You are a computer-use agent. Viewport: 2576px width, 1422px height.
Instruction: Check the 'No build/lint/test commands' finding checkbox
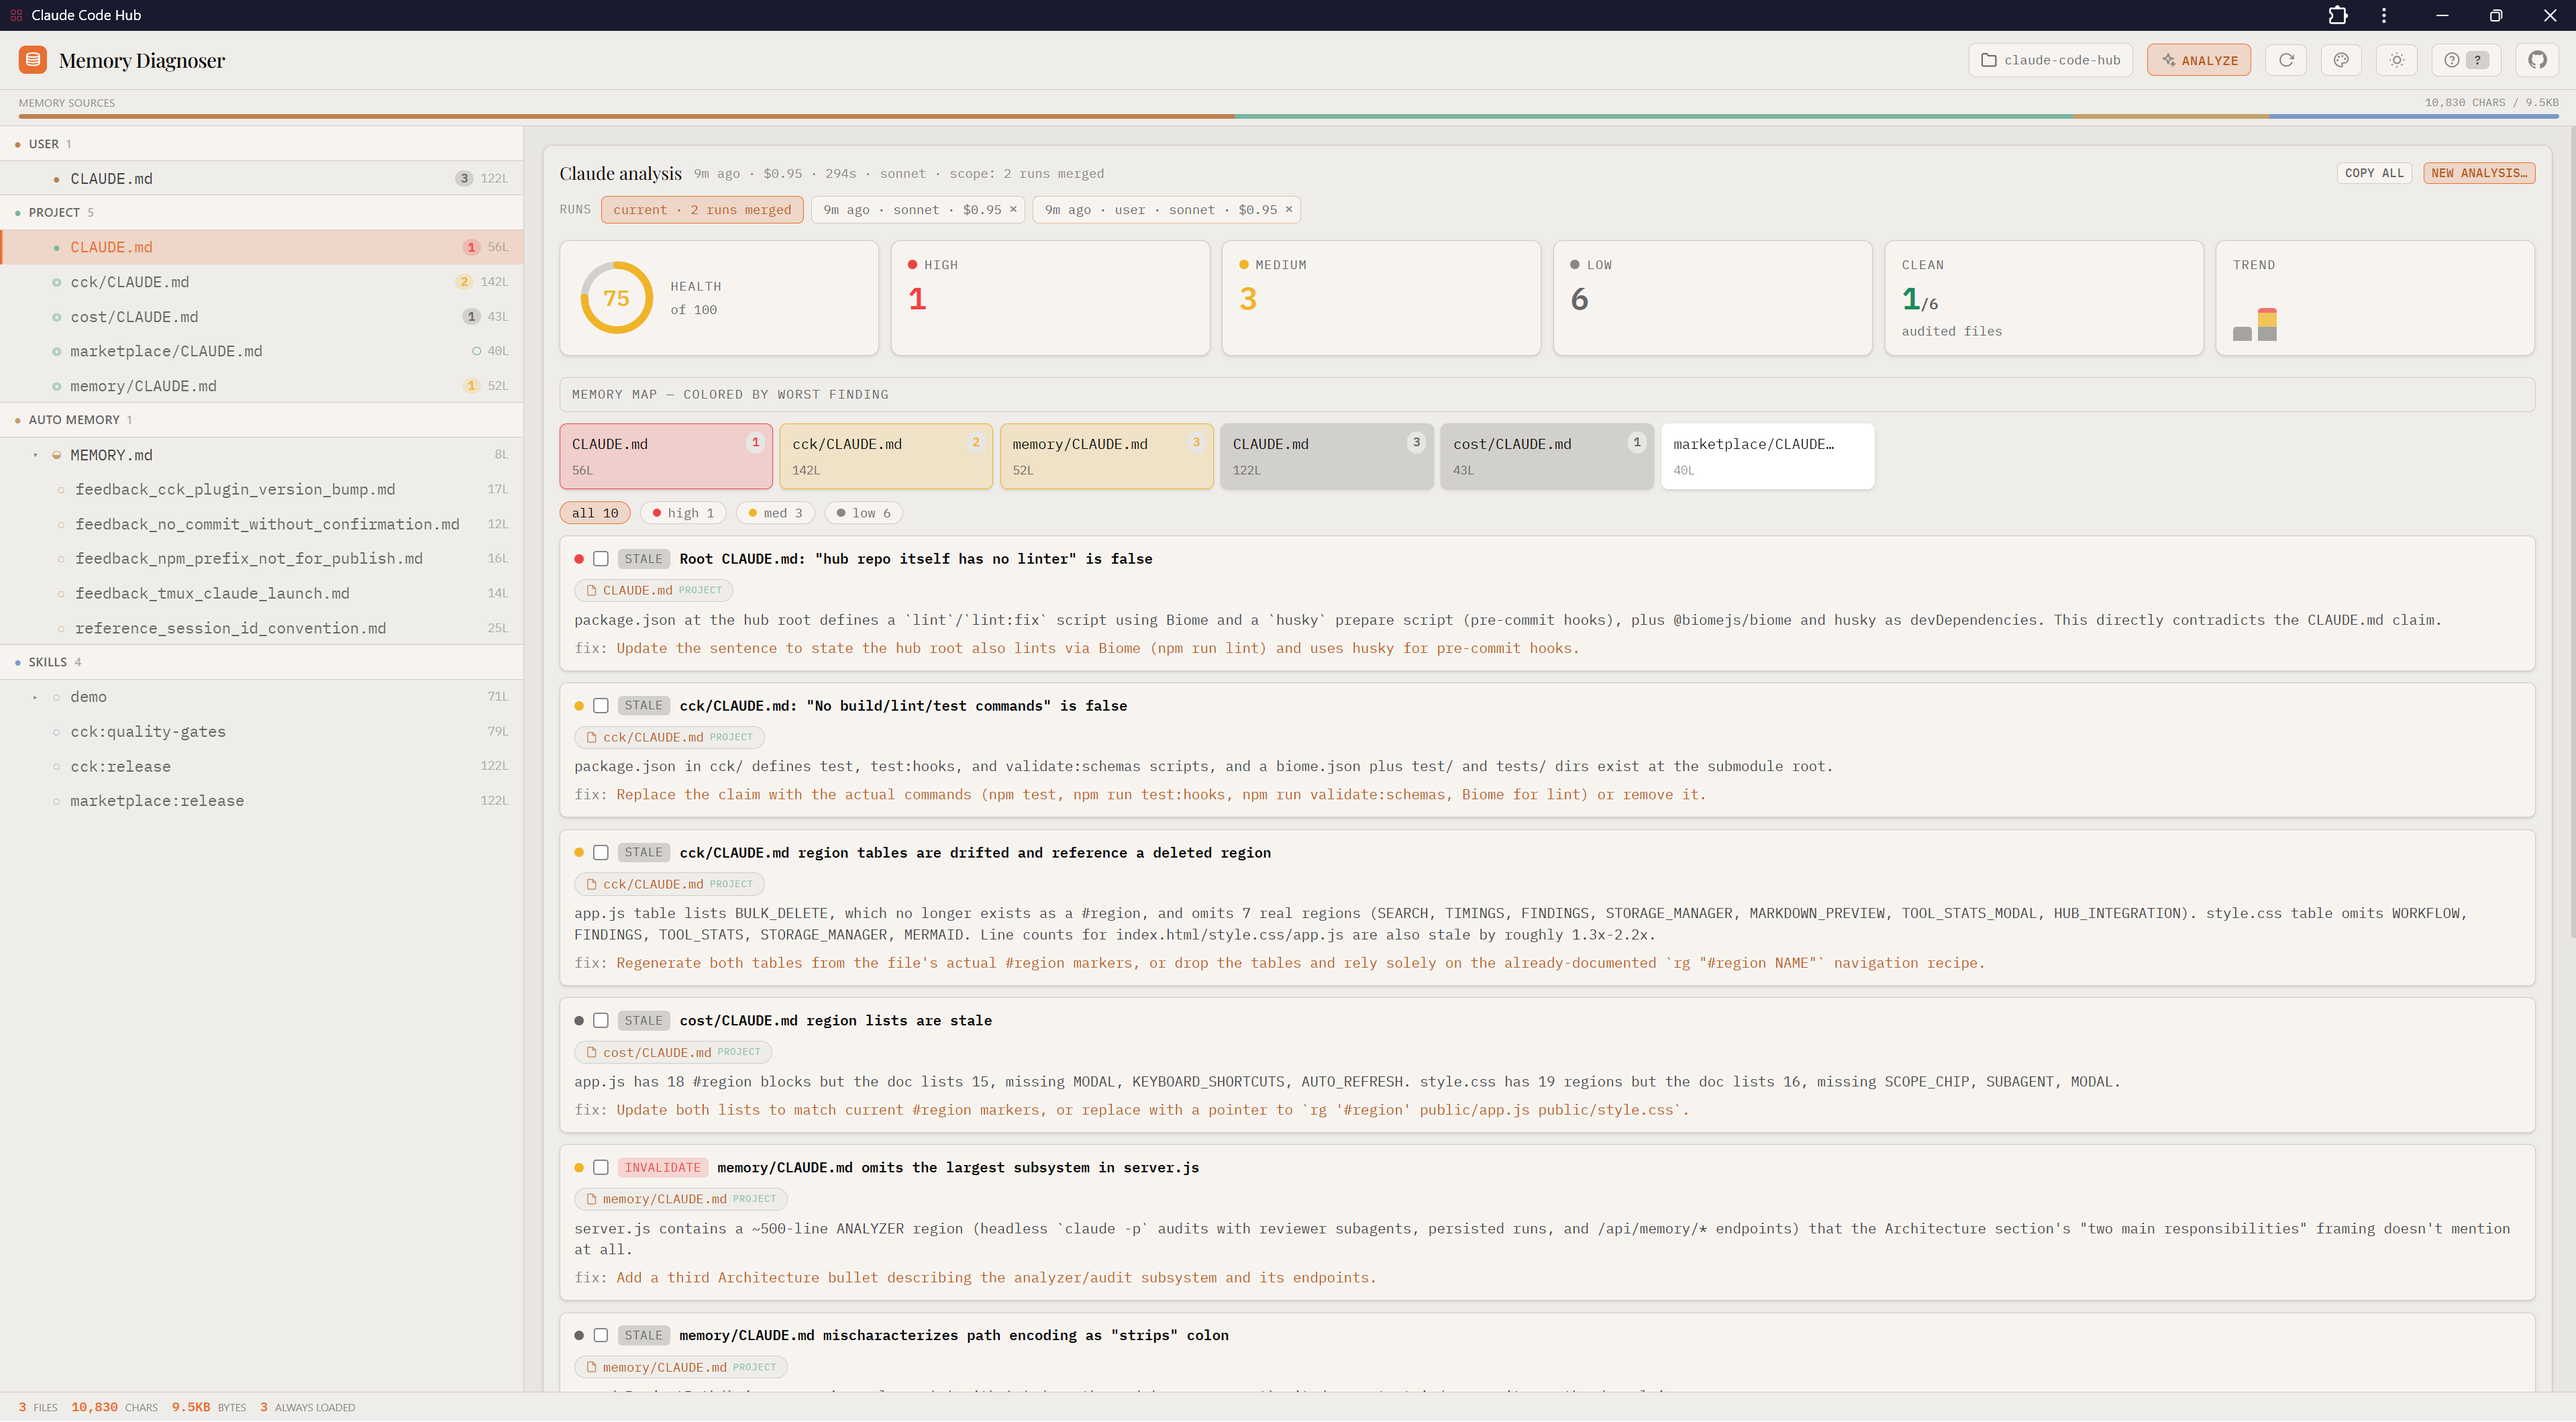601,706
